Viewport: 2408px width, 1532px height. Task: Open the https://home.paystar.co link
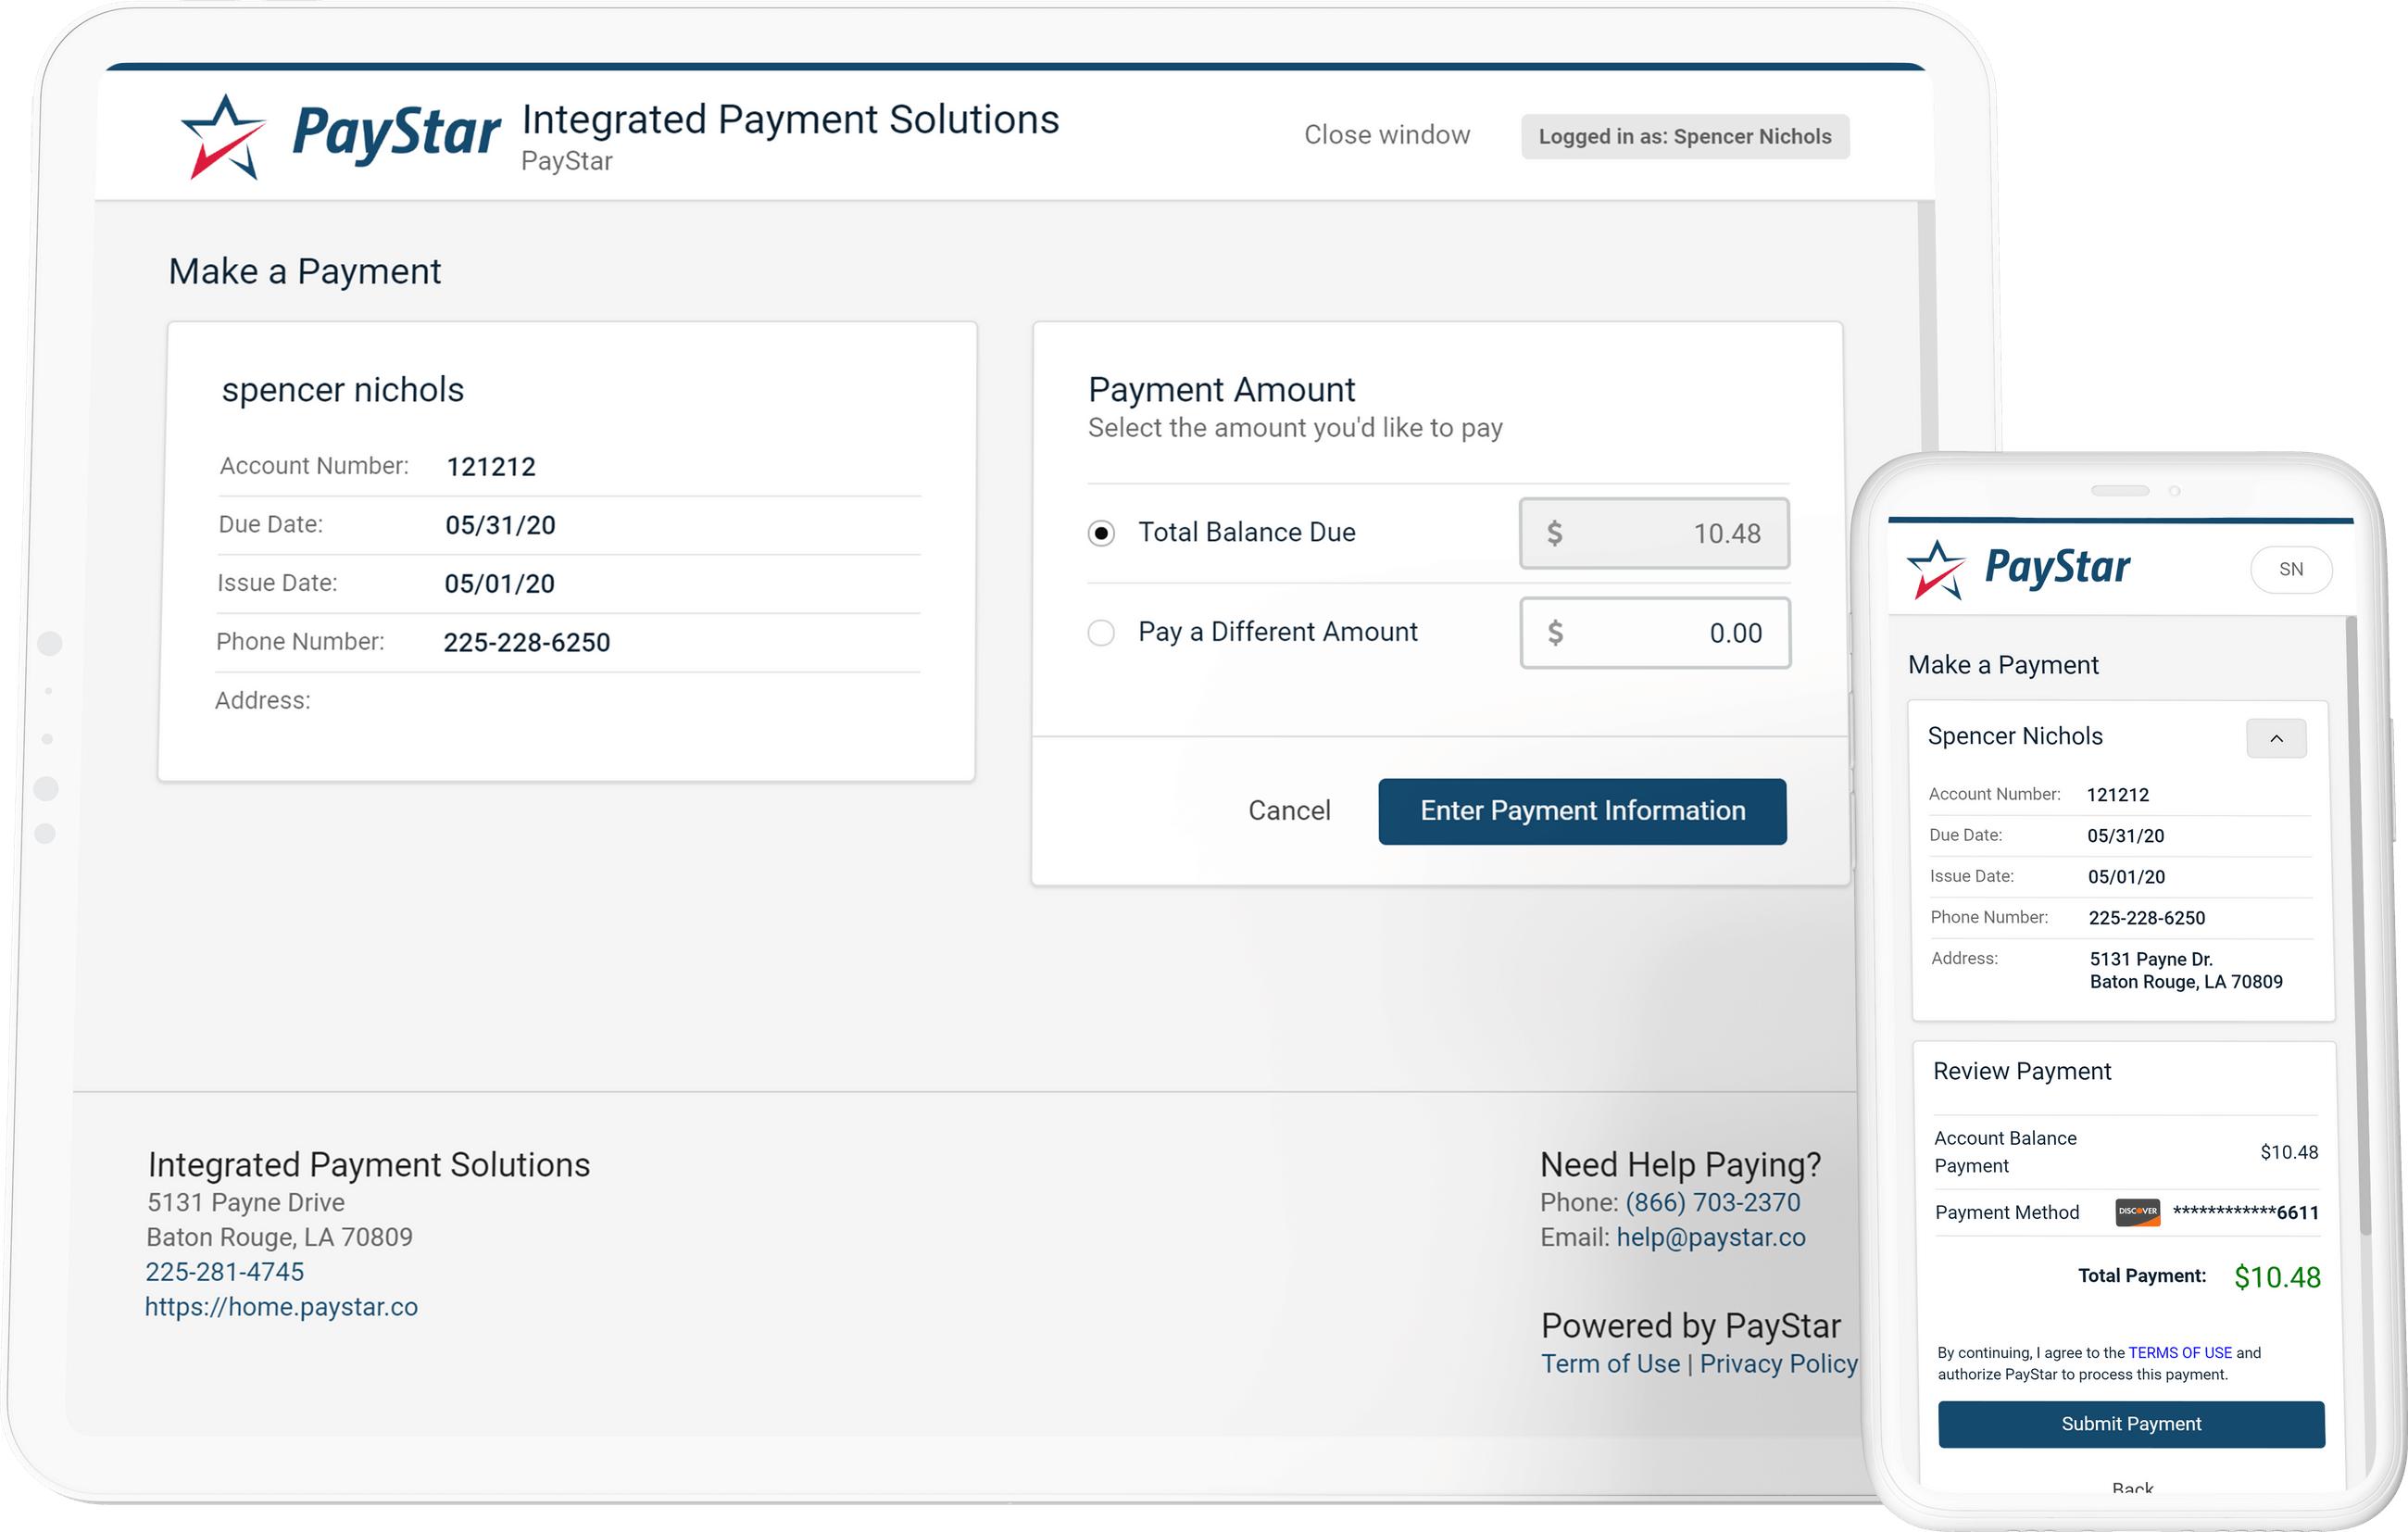click(x=281, y=1307)
